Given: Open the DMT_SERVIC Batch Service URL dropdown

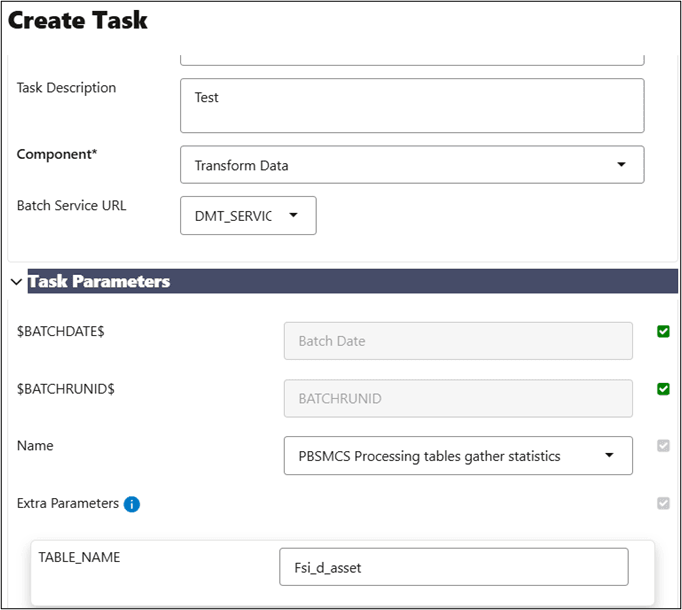Looking at the screenshot, I should click(x=247, y=215).
